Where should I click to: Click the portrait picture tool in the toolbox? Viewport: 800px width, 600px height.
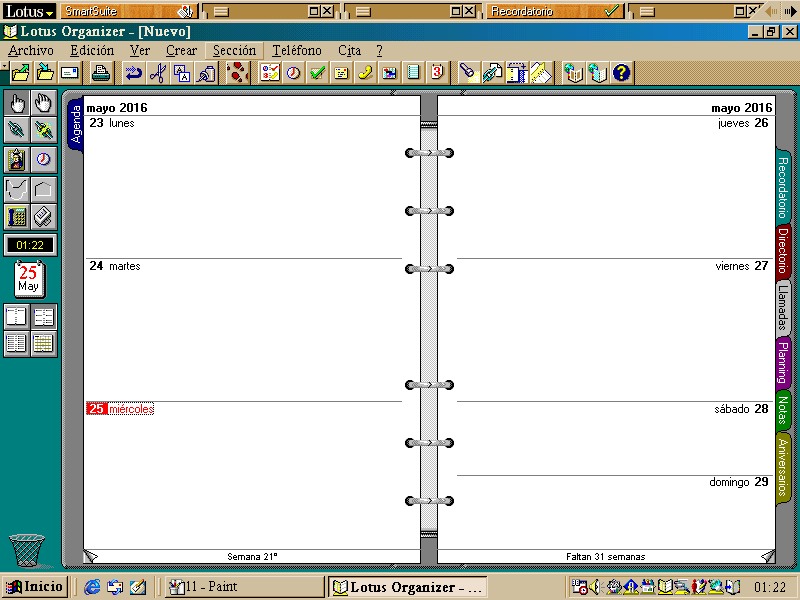coord(17,160)
